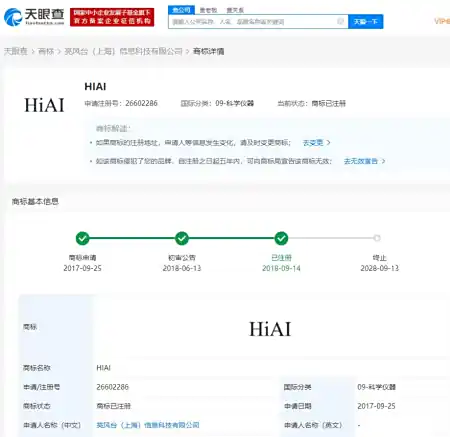Click the green check for 商标申请 step

tap(82, 238)
